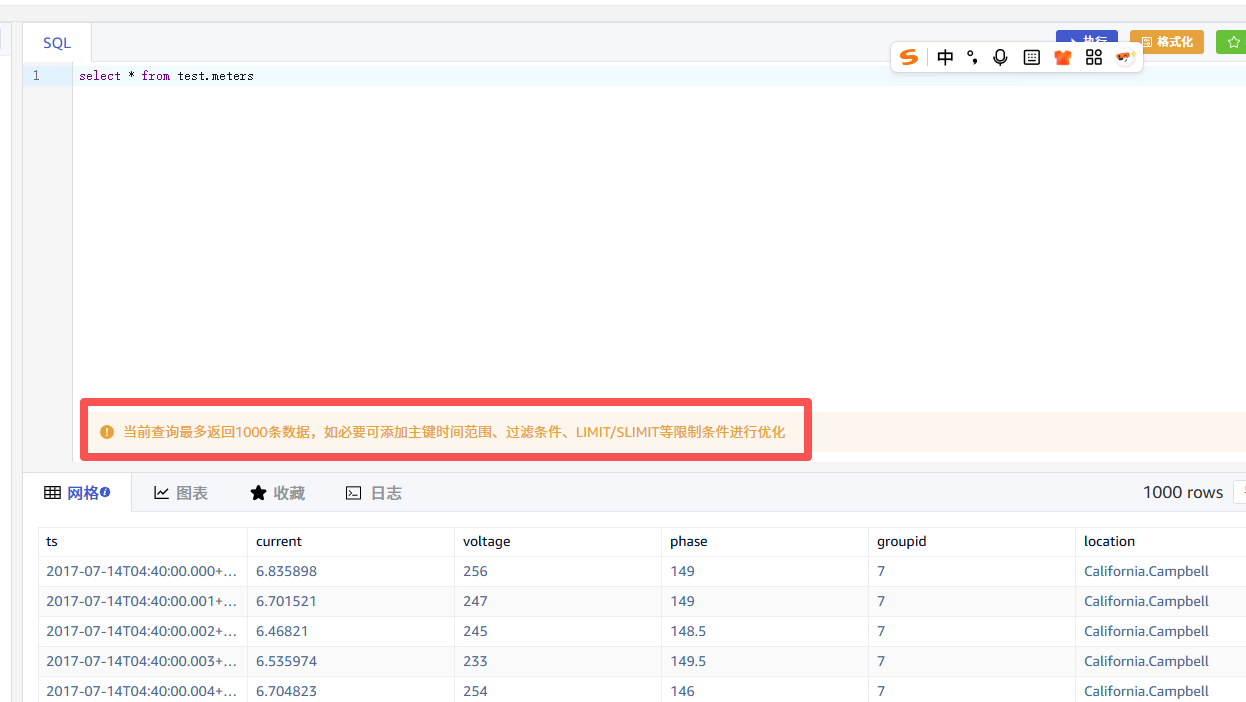
Task: Click the voltage column header
Action: click(x=487, y=541)
